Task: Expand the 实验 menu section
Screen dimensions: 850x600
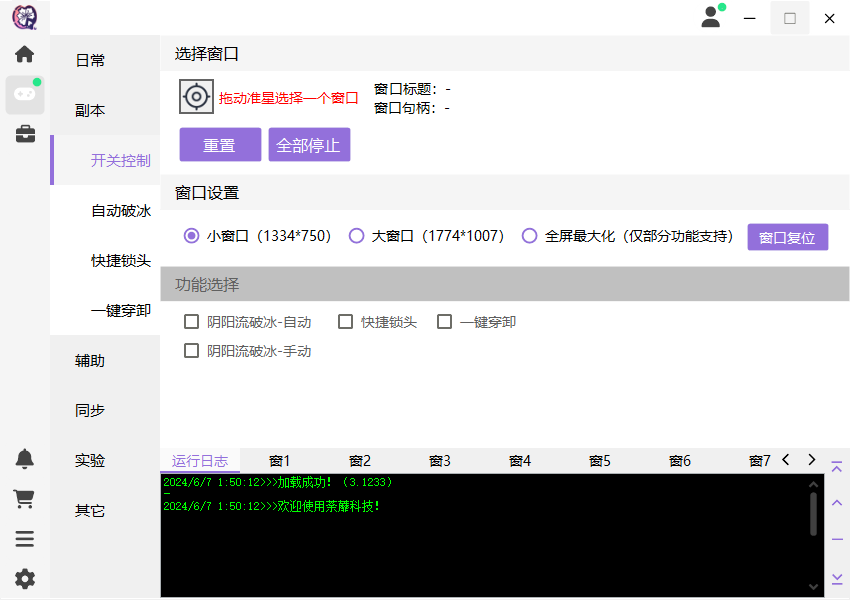Action: click(x=105, y=460)
